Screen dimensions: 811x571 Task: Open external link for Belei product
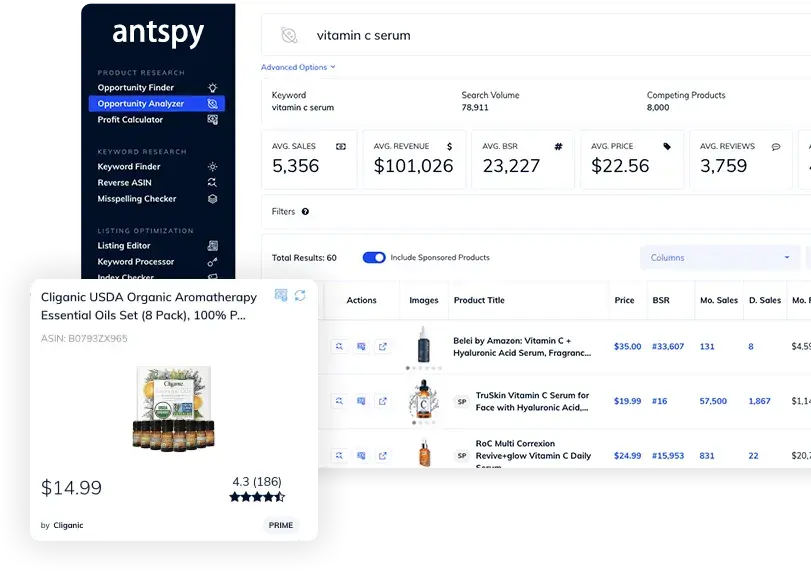coord(383,347)
